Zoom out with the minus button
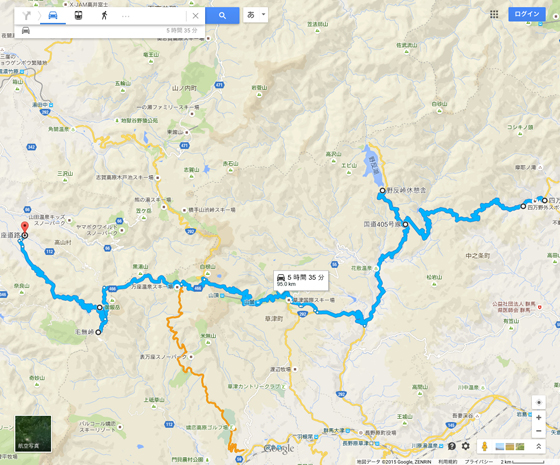The width and height of the screenshot is (560, 465). click(539, 431)
